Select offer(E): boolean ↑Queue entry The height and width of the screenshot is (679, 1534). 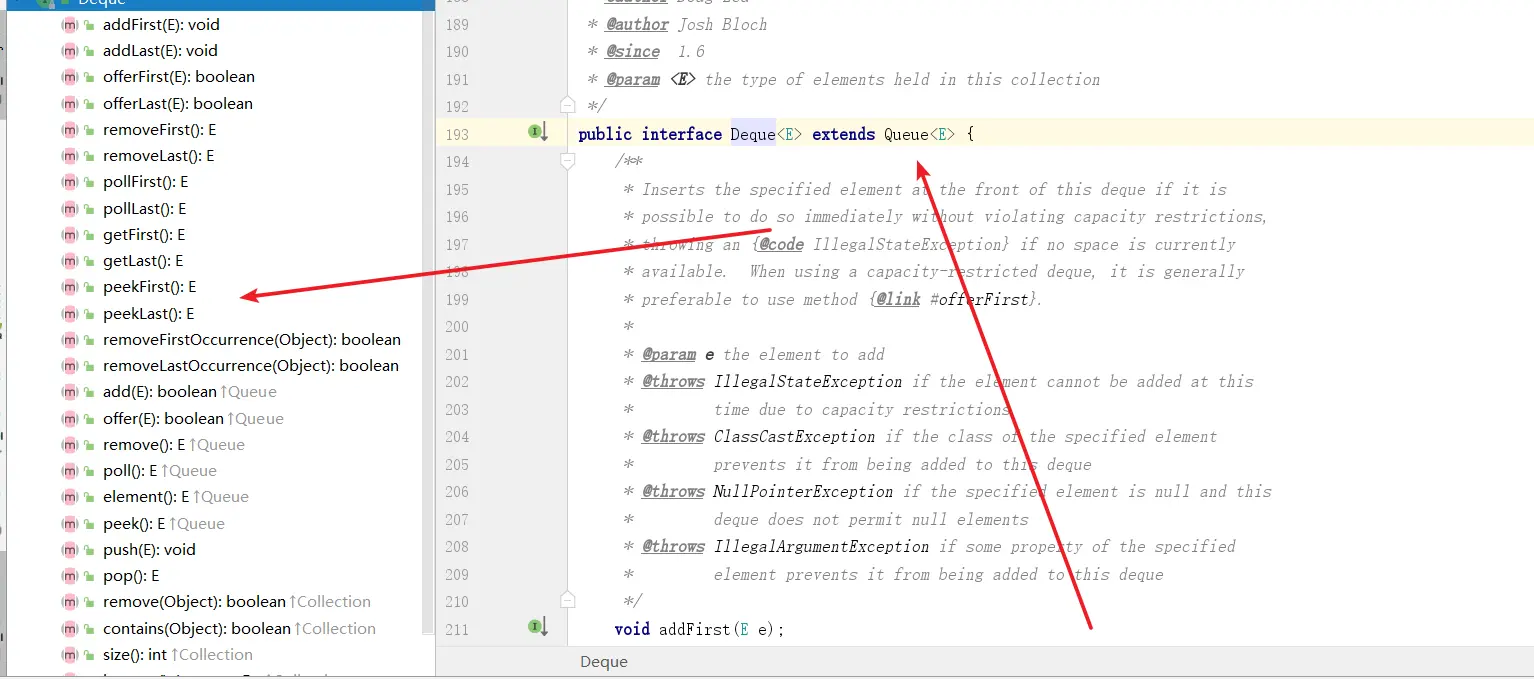(193, 418)
